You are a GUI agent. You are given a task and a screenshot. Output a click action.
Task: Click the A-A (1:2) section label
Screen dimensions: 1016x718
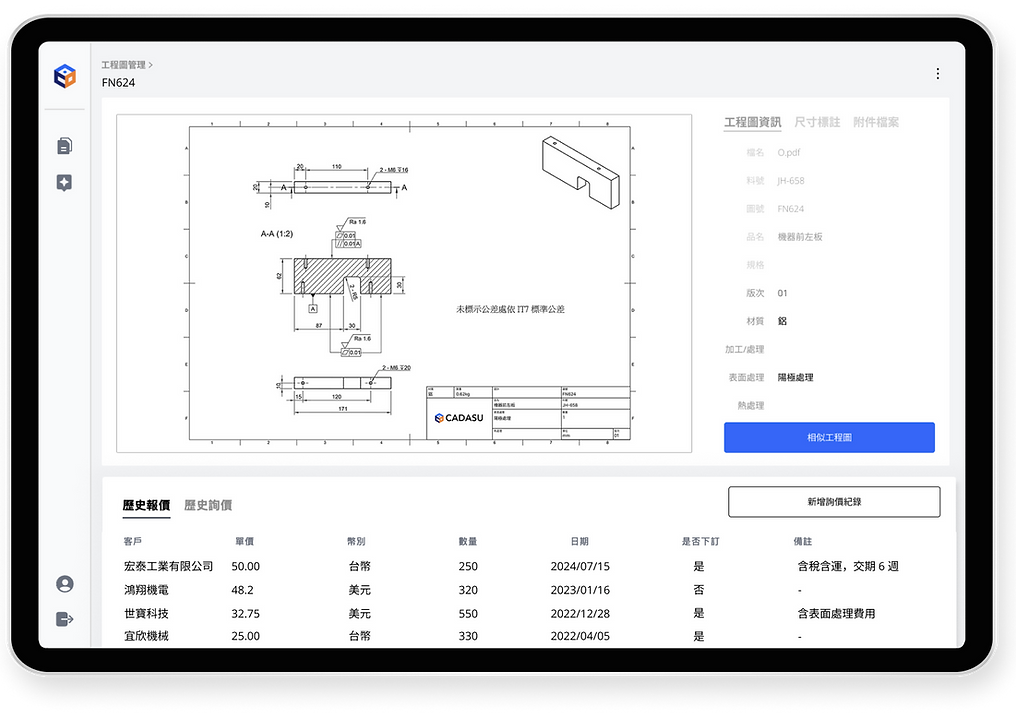pos(277,234)
